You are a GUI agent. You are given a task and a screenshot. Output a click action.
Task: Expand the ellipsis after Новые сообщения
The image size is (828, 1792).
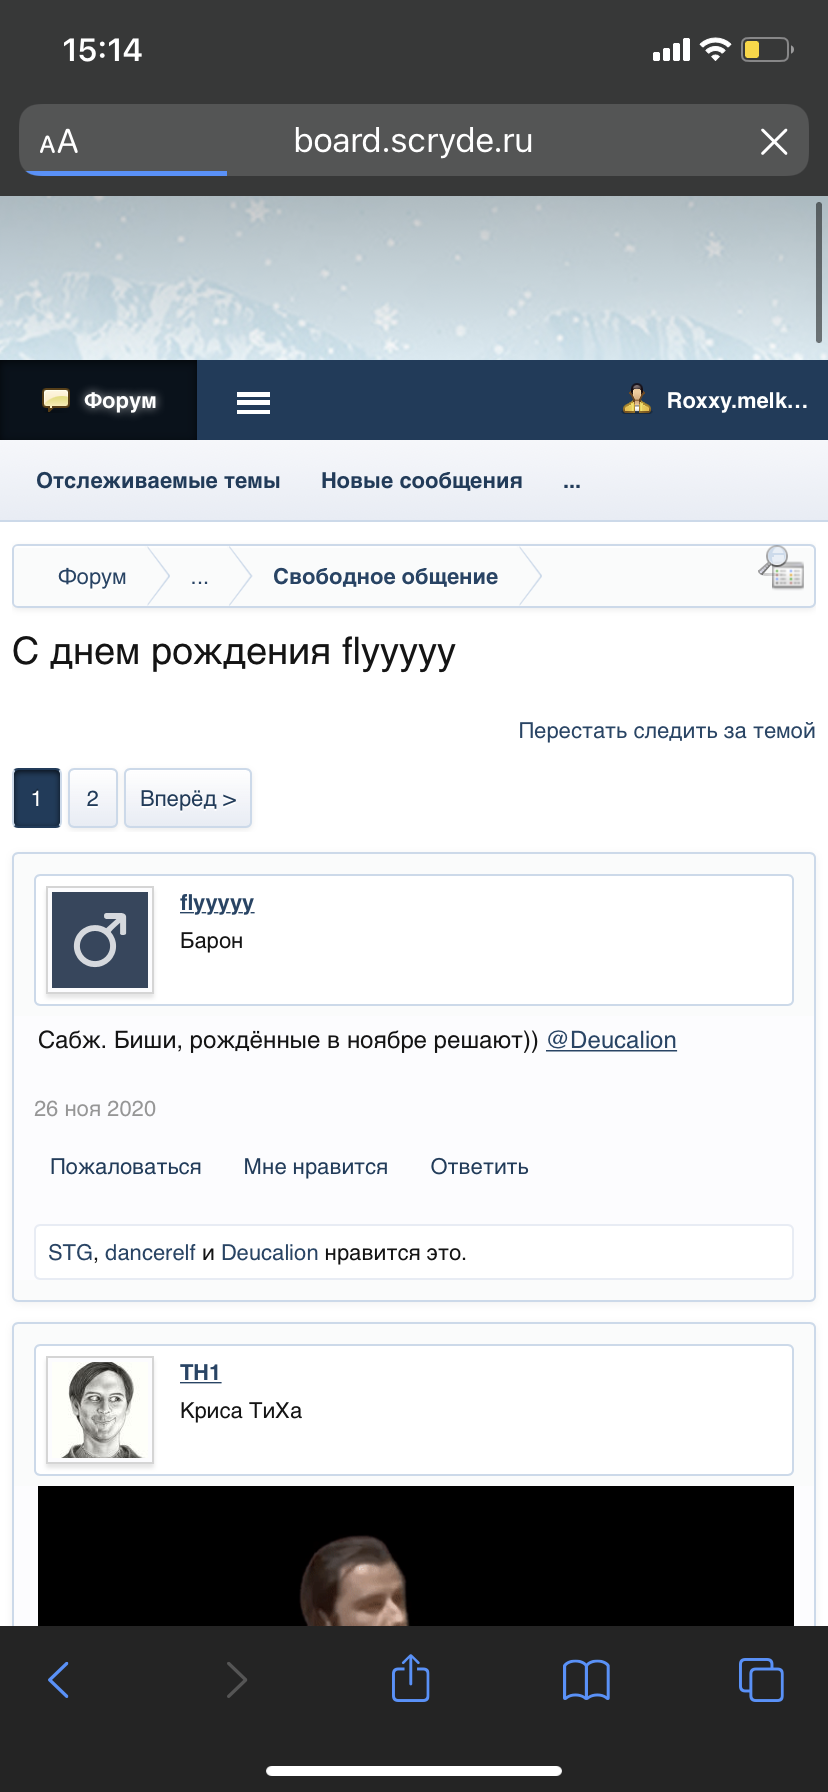tap(572, 482)
